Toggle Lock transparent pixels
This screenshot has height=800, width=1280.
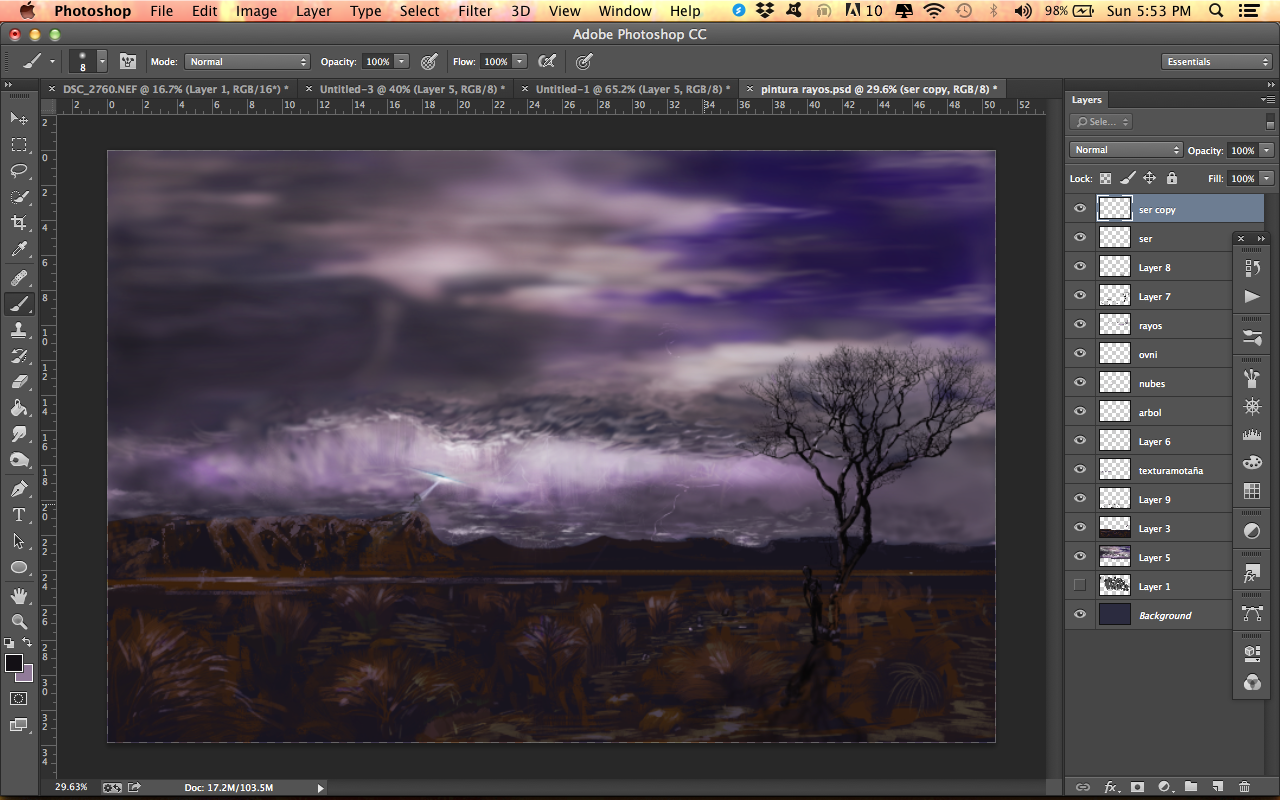tap(1106, 178)
